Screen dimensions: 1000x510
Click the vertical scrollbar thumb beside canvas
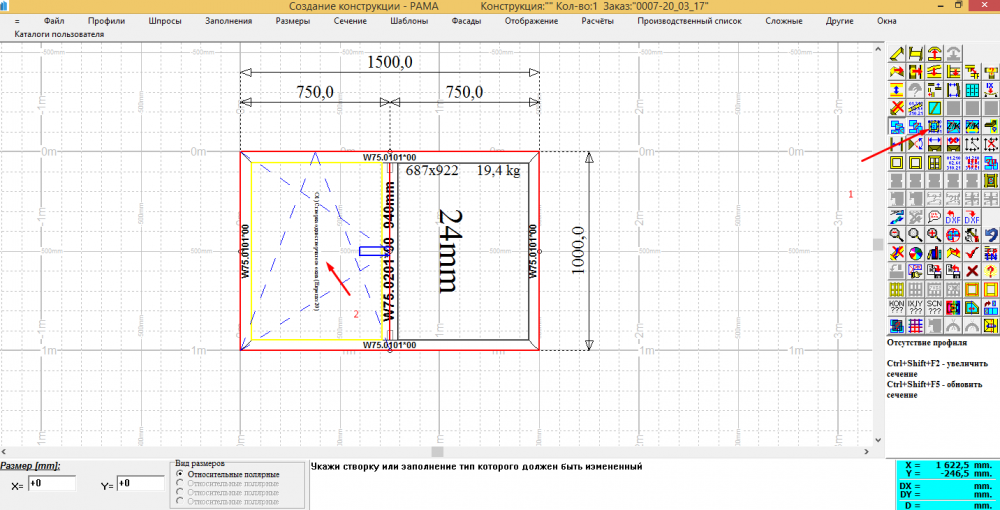pos(878,245)
